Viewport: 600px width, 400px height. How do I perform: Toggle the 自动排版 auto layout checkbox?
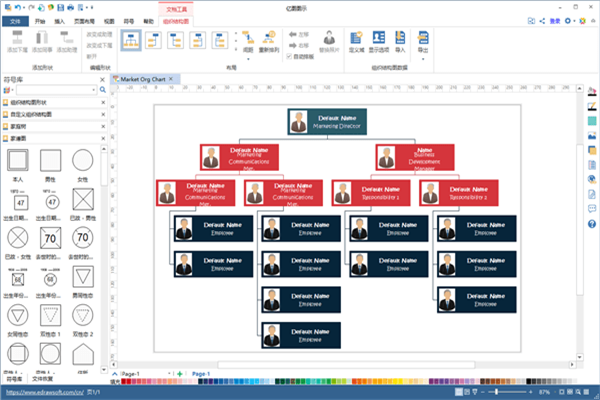289,57
